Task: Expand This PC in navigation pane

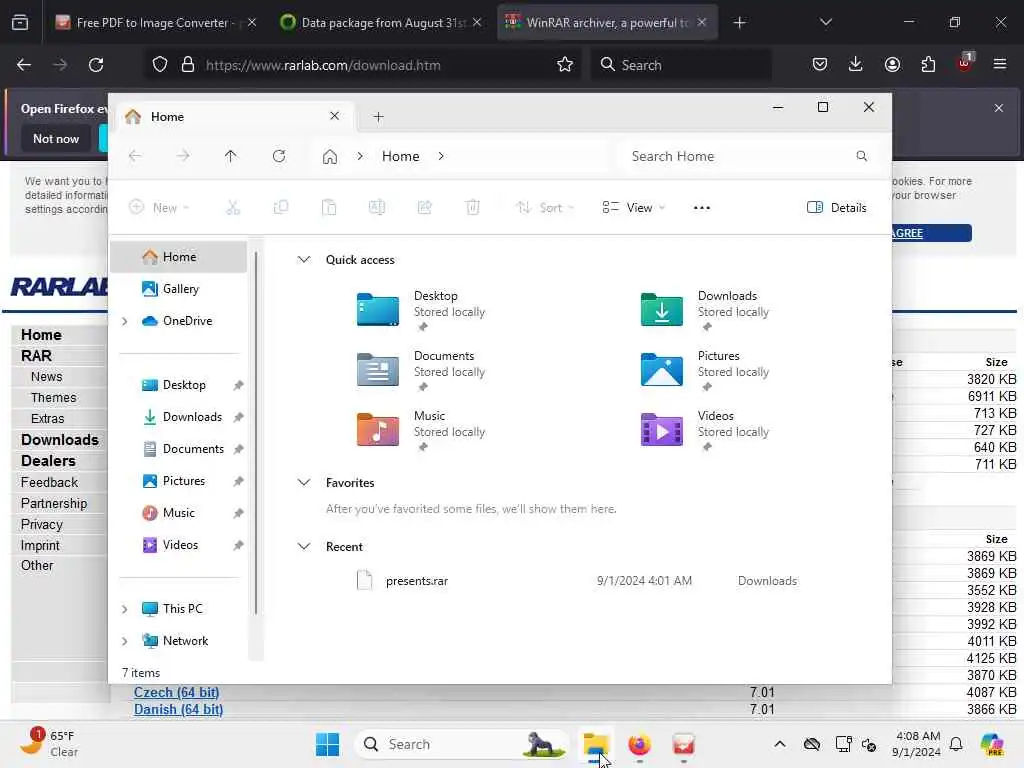Action: (125, 609)
